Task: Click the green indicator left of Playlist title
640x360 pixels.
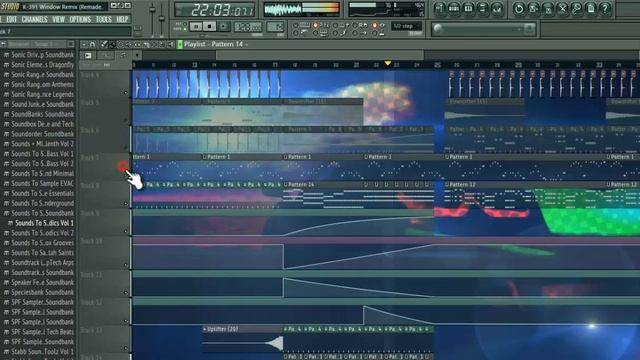Action: (x=180, y=44)
